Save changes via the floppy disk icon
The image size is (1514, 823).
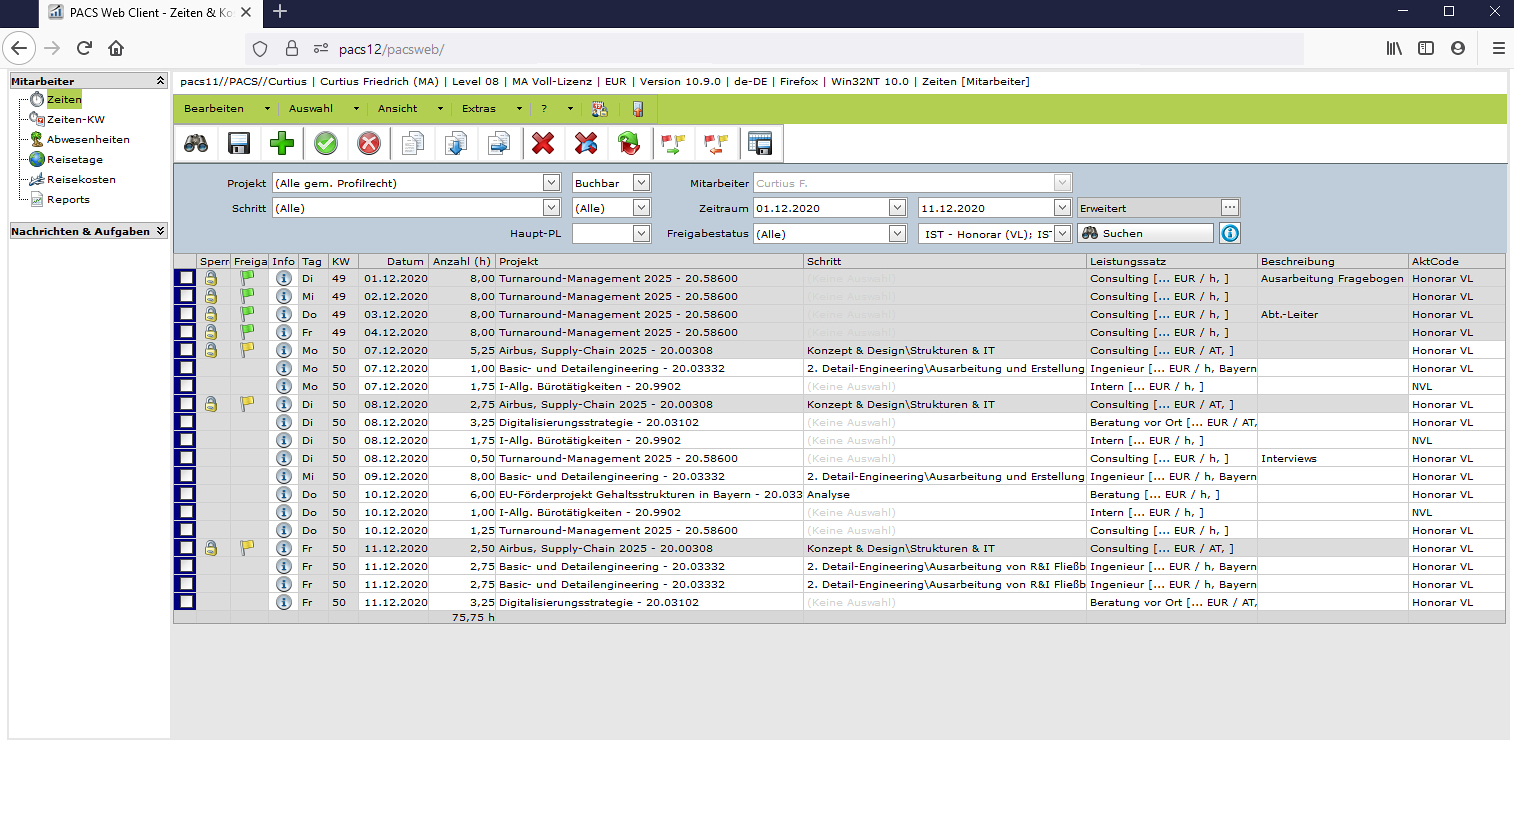click(x=238, y=143)
